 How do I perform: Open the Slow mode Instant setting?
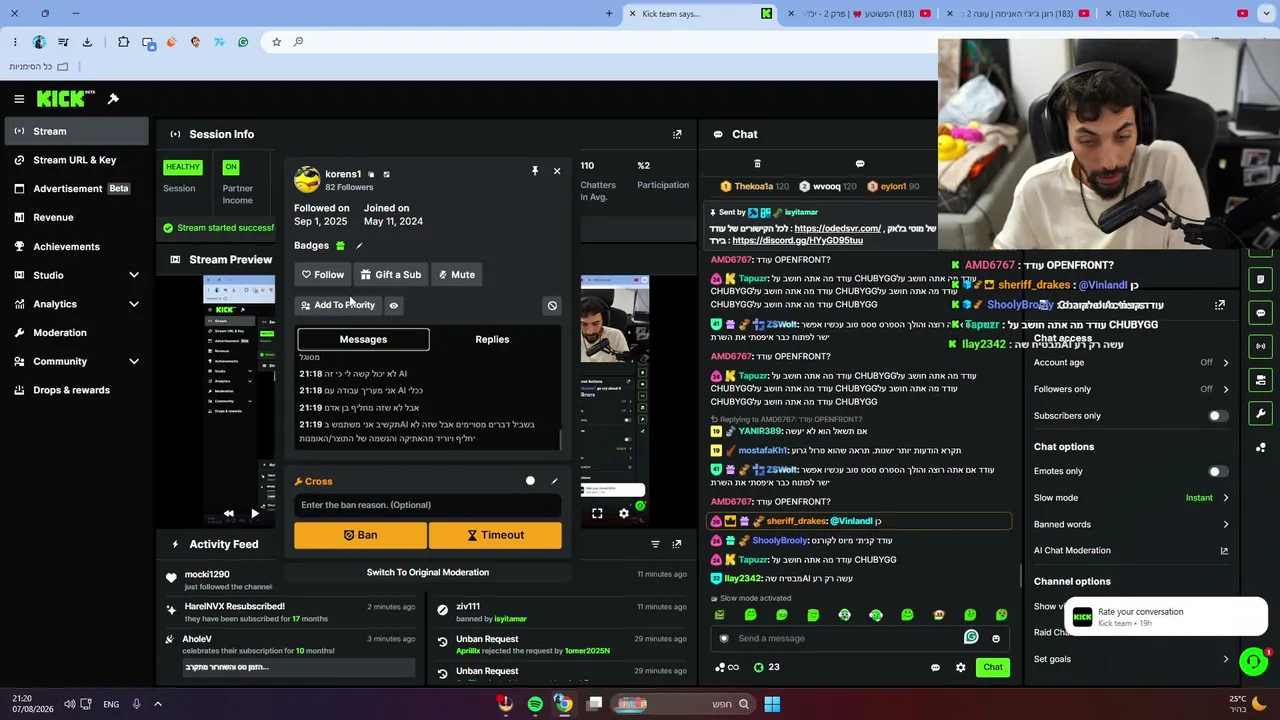click(x=1131, y=498)
